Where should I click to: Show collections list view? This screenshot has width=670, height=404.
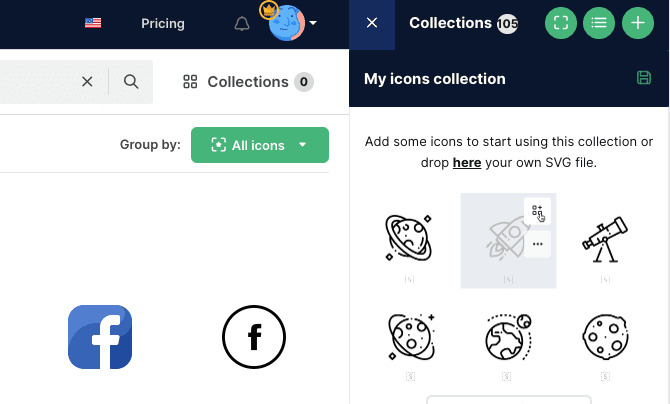[599, 23]
